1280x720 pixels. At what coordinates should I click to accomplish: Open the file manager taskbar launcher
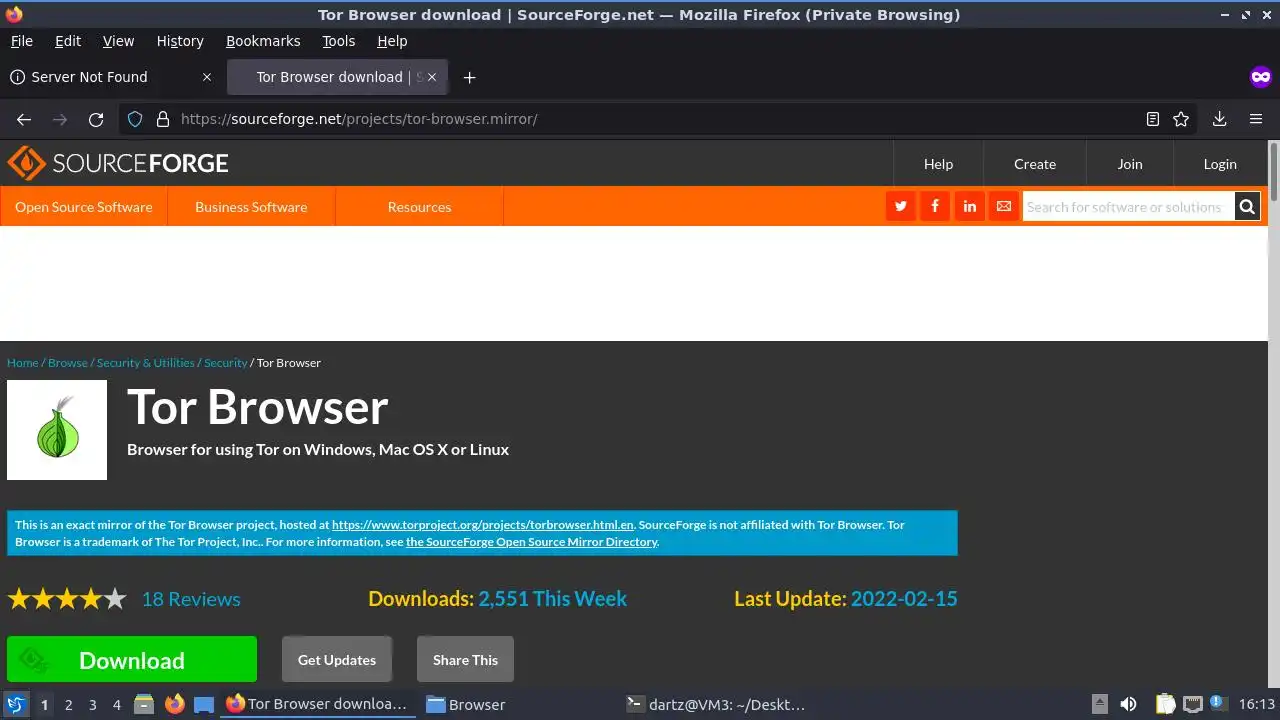coord(144,704)
